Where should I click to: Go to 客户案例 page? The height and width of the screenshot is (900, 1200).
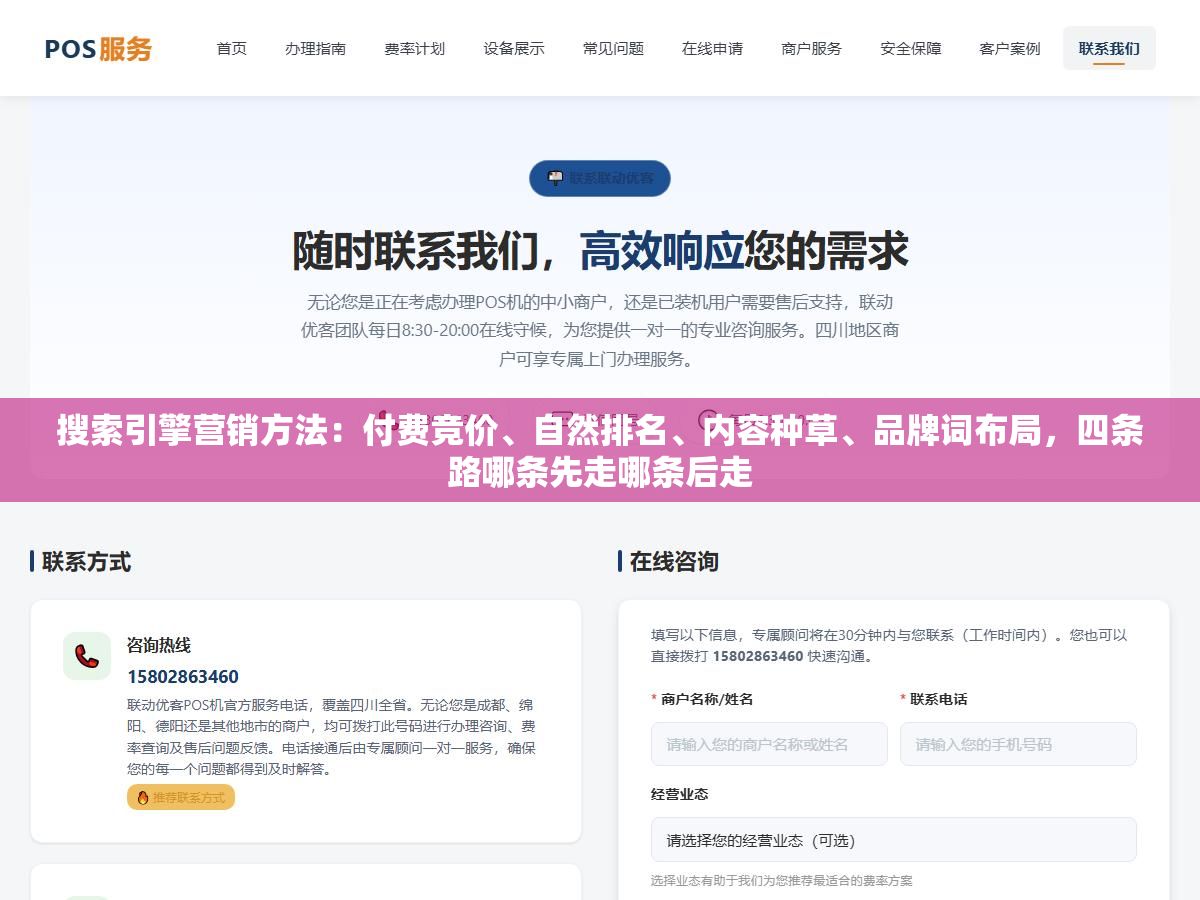pyautogui.click(x=1009, y=48)
